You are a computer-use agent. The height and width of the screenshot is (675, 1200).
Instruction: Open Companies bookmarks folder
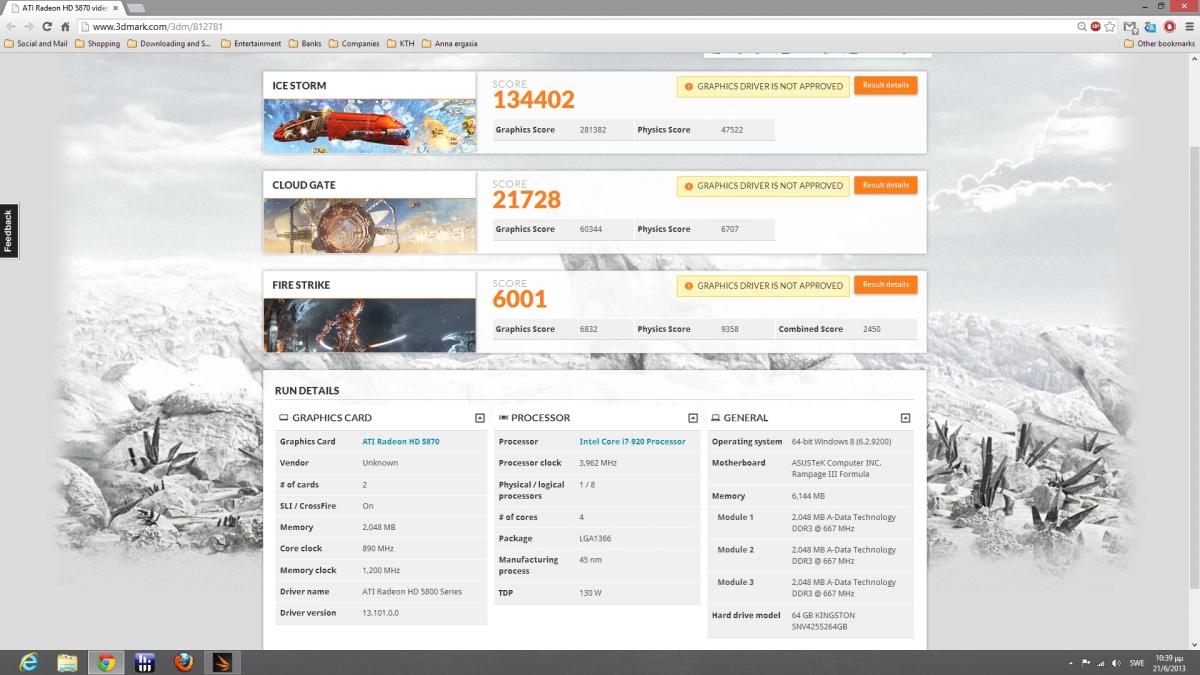(354, 44)
